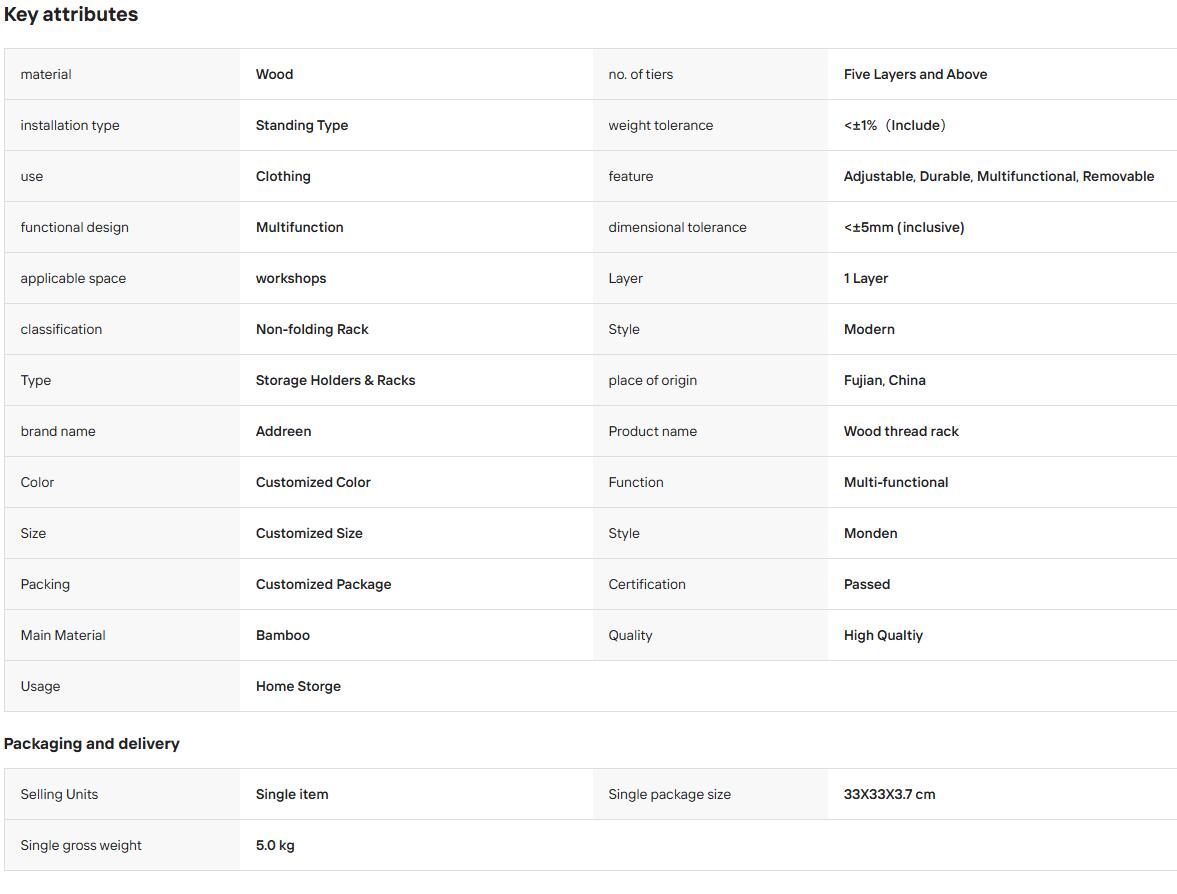Select the Five Layers and Above value
The image size is (1177, 894).
pyautogui.click(x=915, y=74)
